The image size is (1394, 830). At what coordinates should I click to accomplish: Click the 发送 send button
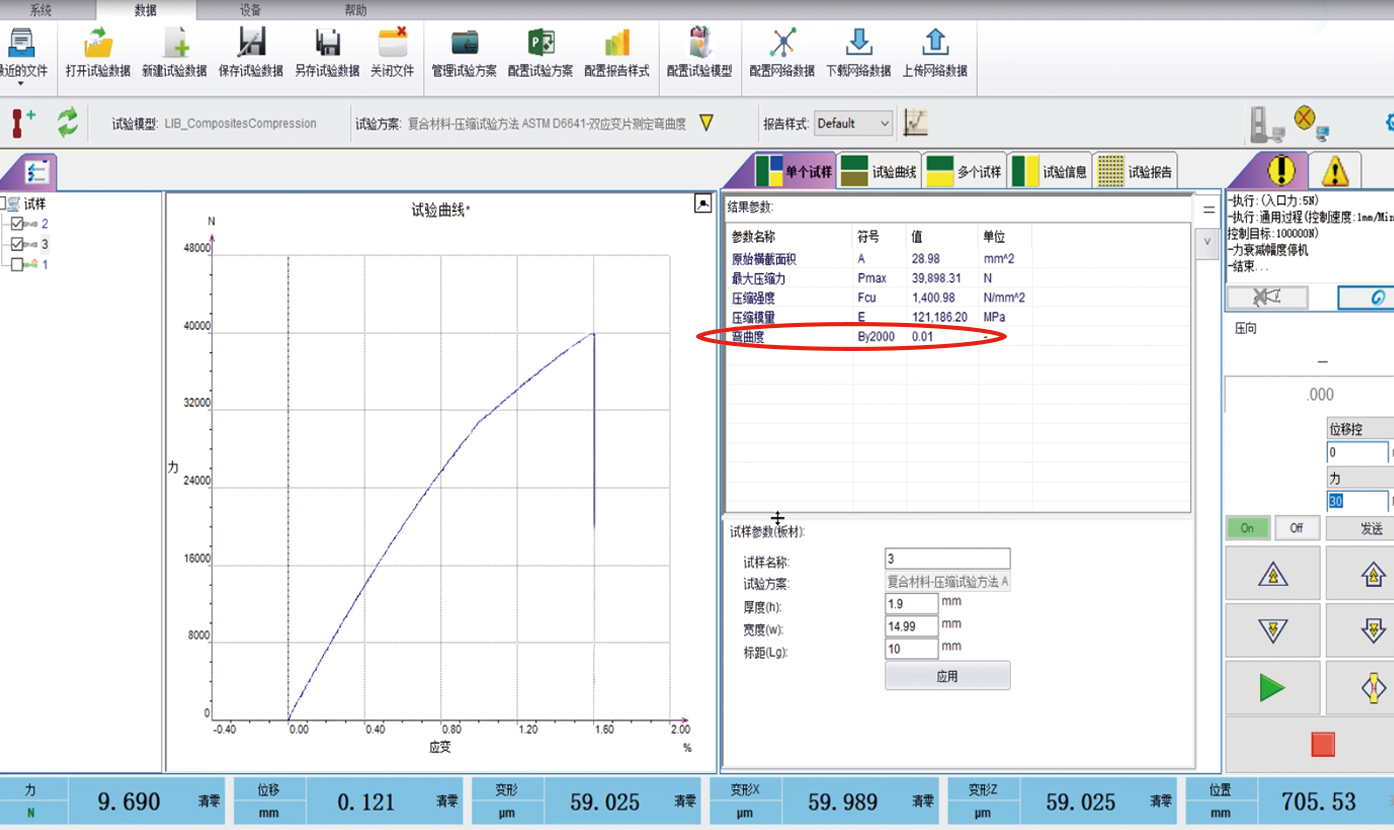tap(1370, 528)
